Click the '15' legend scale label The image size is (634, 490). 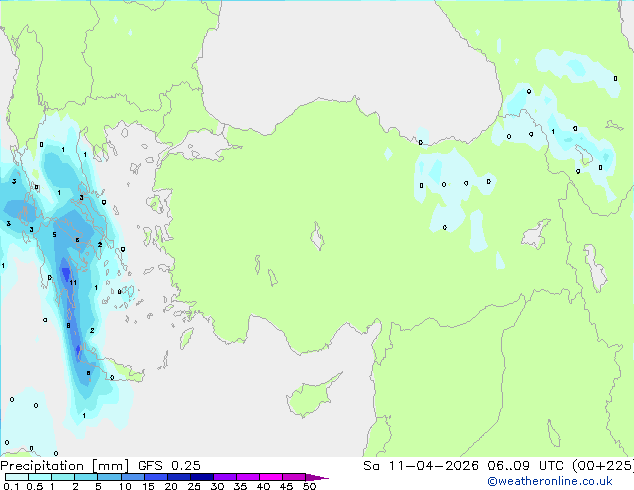tap(148, 486)
